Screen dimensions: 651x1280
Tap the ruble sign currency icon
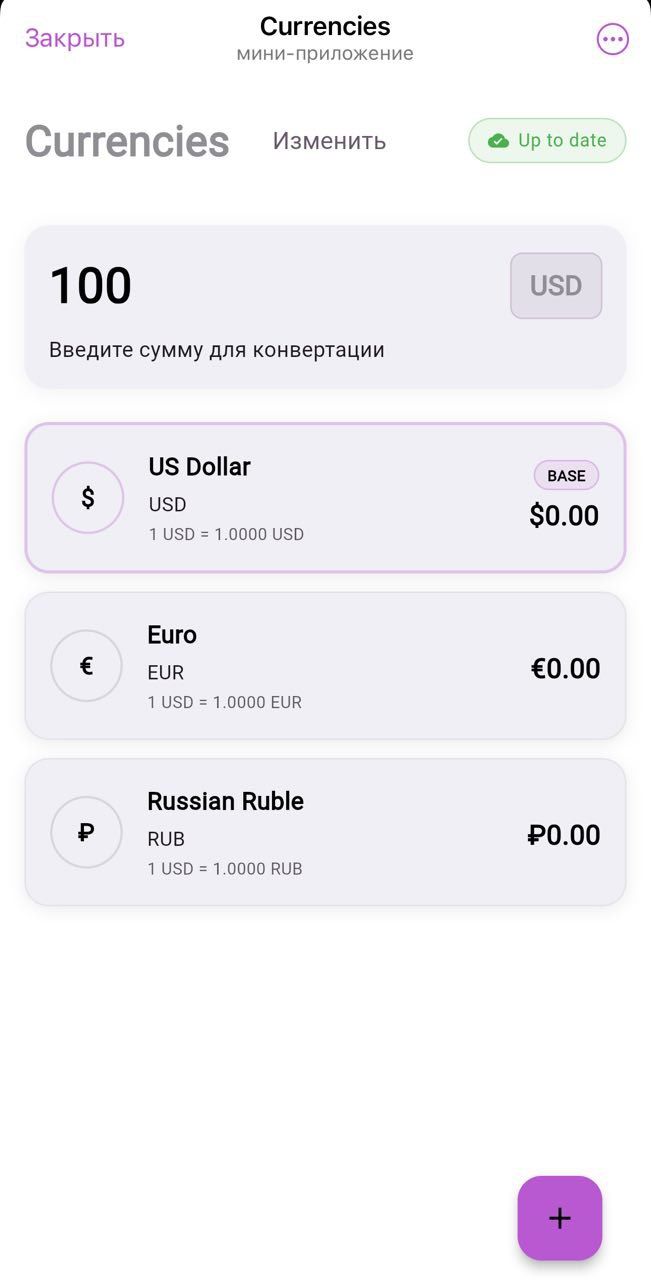click(87, 832)
